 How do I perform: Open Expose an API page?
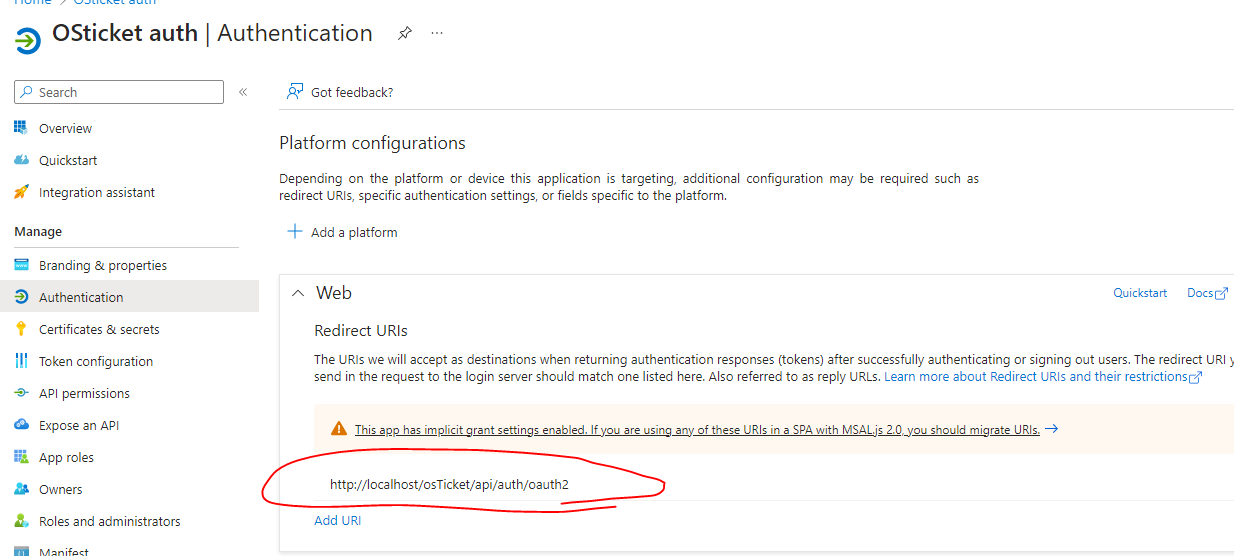coord(78,425)
